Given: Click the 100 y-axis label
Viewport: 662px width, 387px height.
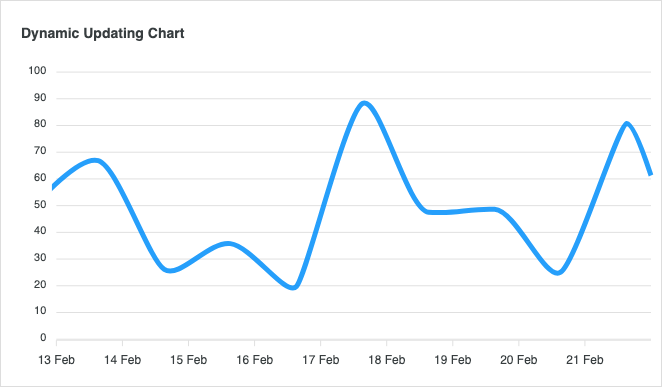Looking at the screenshot, I should pyautogui.click(x=37, y=71).
